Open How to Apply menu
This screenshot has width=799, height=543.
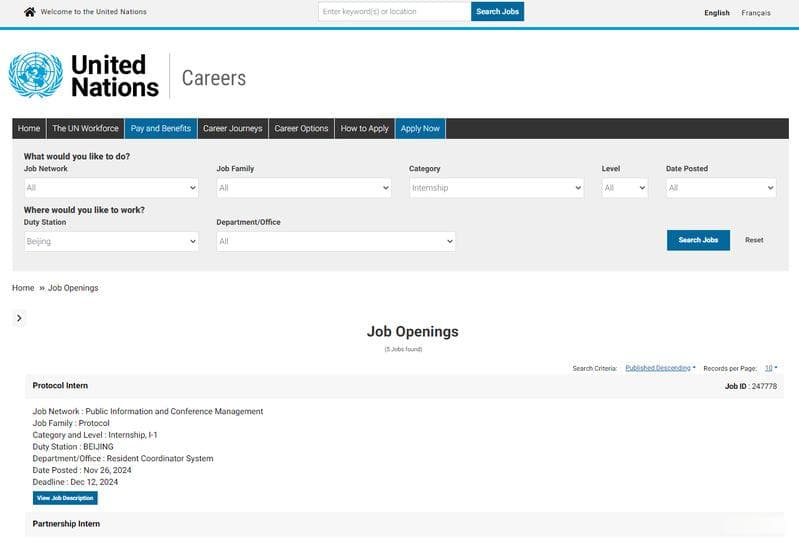click(364, 128)
